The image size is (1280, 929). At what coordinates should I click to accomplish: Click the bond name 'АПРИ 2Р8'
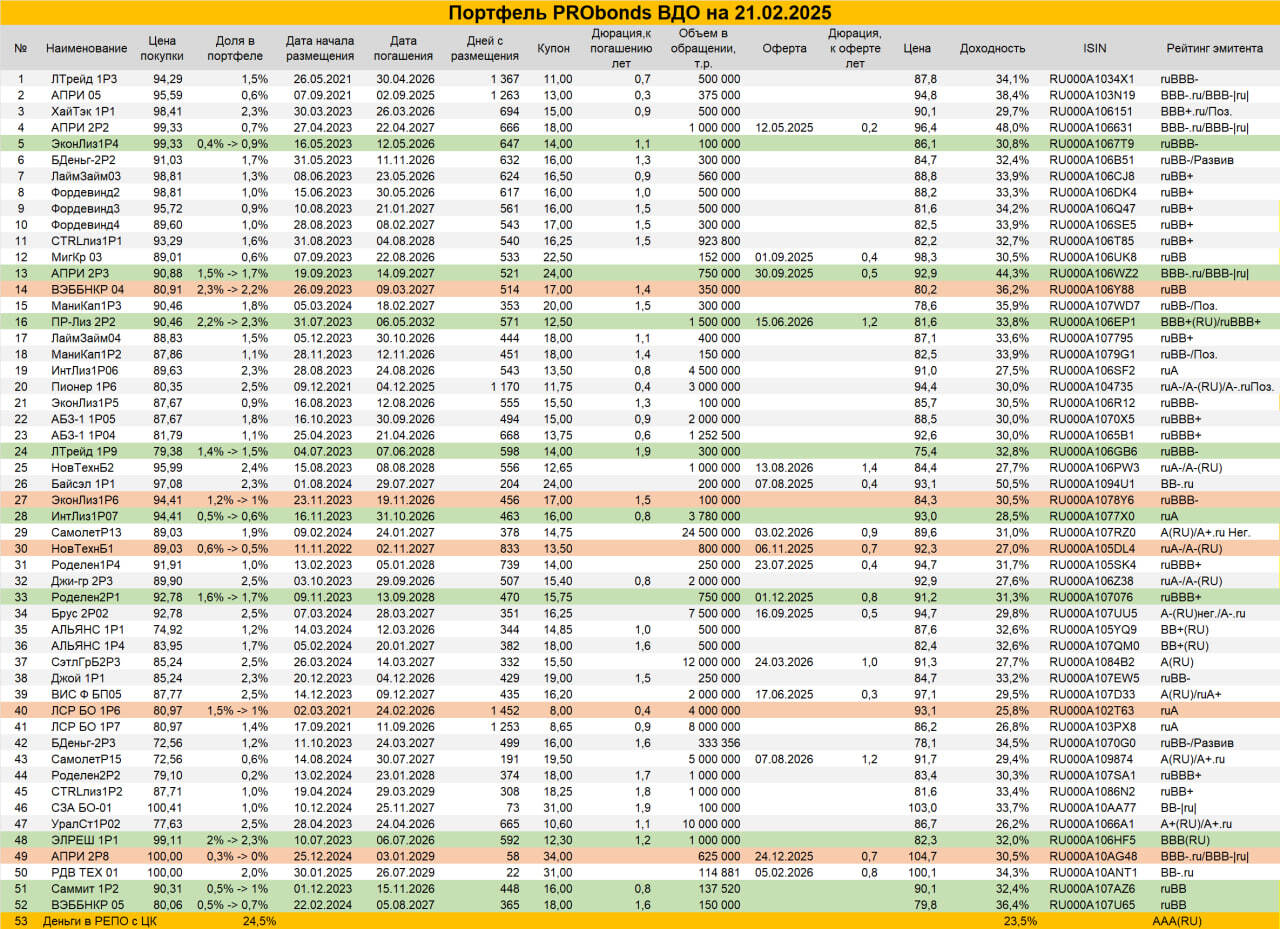click(x=80, y=855)
